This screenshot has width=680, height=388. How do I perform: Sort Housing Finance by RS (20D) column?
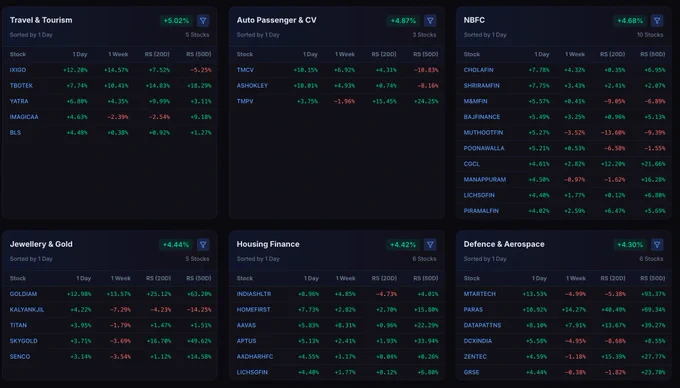pos(384,278)
